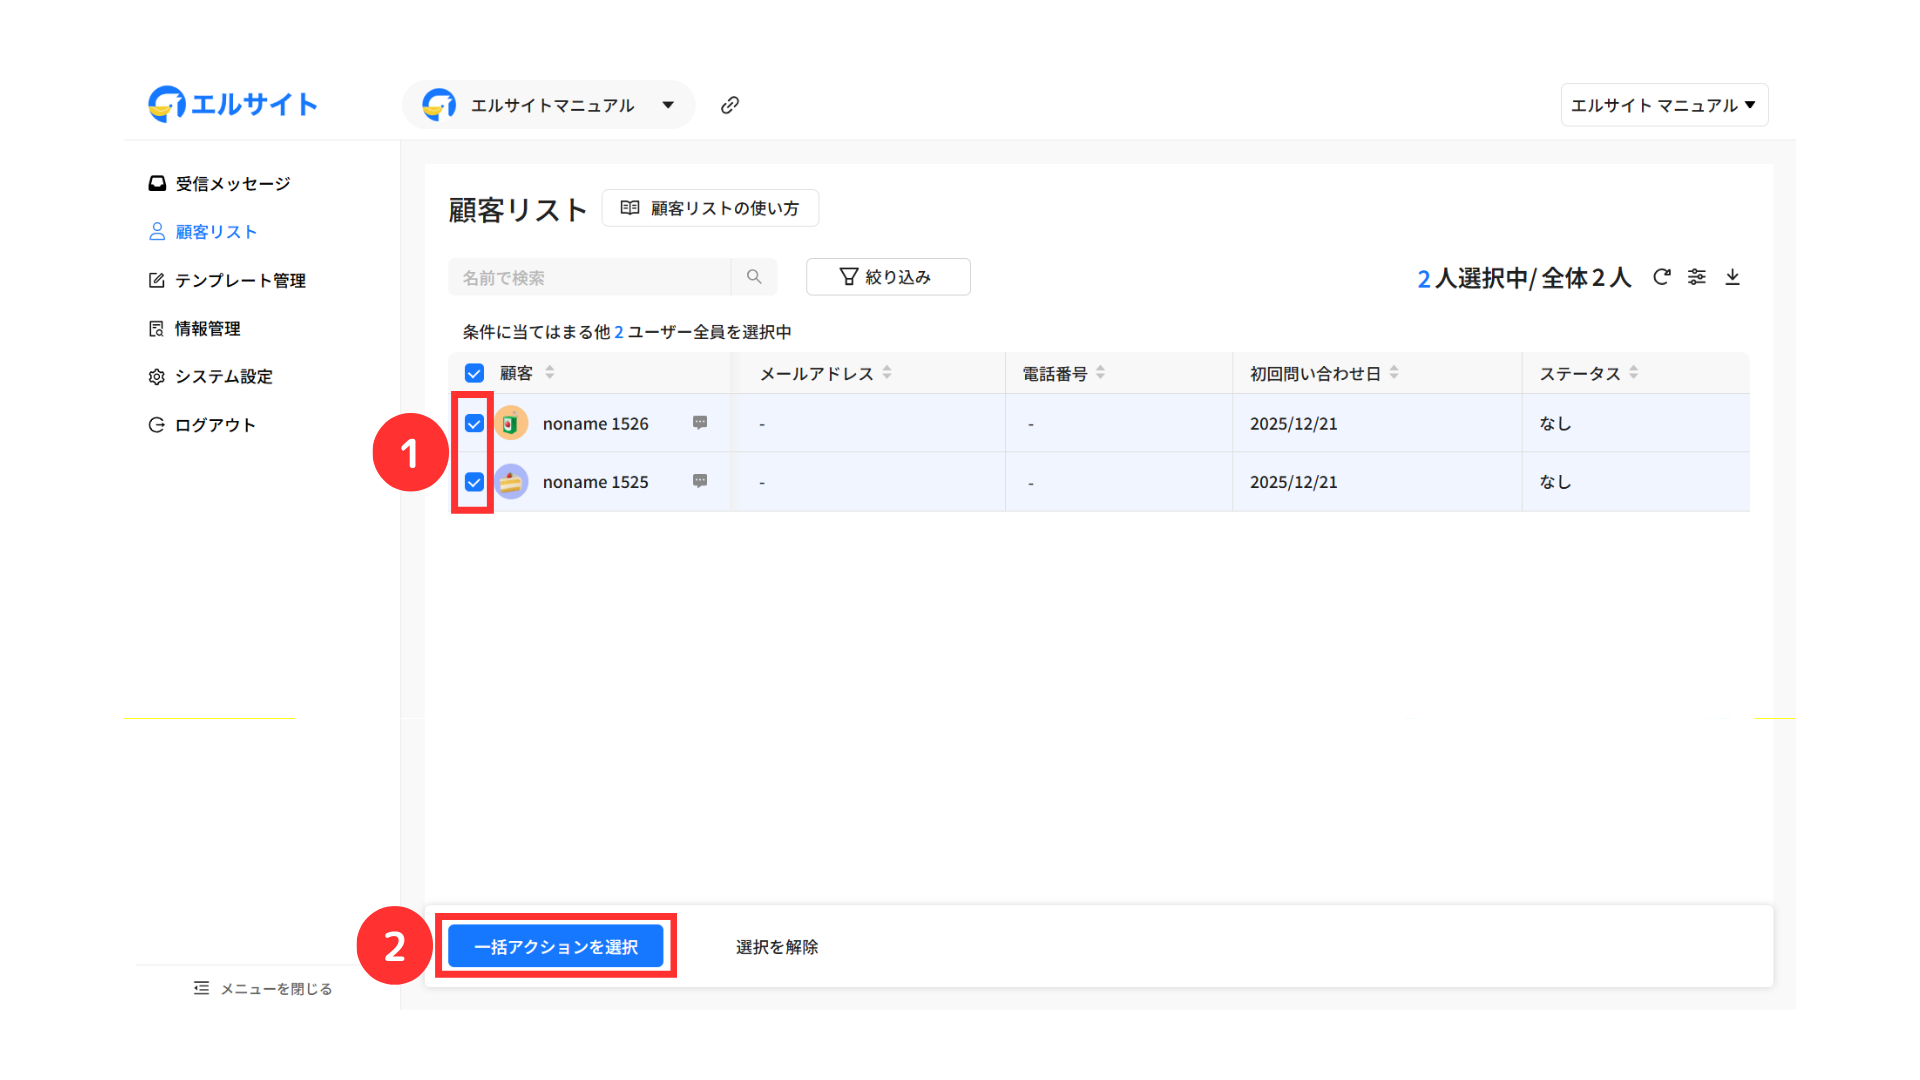The image size is (1920, 1080).
Task: Click the 一括アクションを選択 button
Action: (555, 946)
